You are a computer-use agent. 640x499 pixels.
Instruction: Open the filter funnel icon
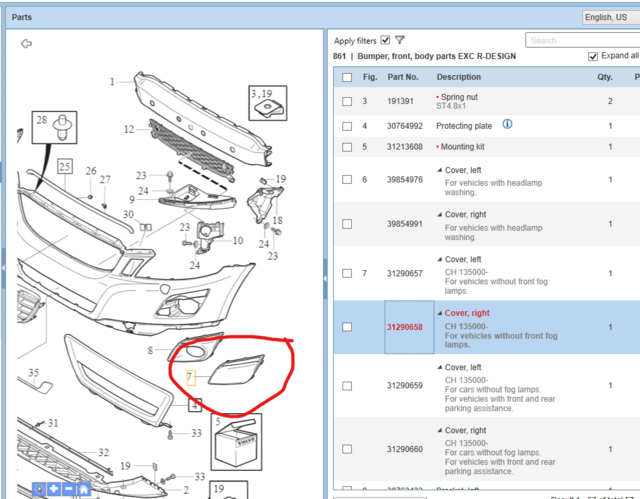(400, 40)
